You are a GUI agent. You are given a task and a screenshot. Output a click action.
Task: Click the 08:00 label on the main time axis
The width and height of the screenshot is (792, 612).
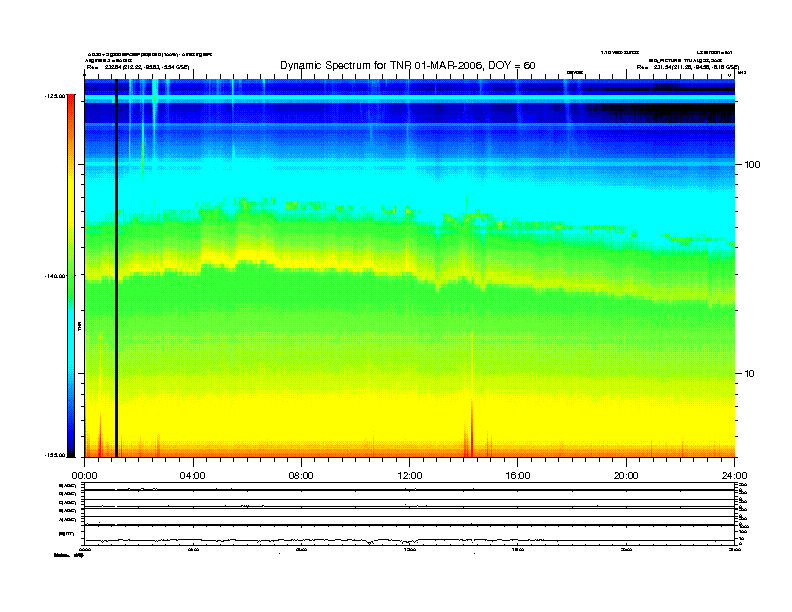[x=301, y=476]
